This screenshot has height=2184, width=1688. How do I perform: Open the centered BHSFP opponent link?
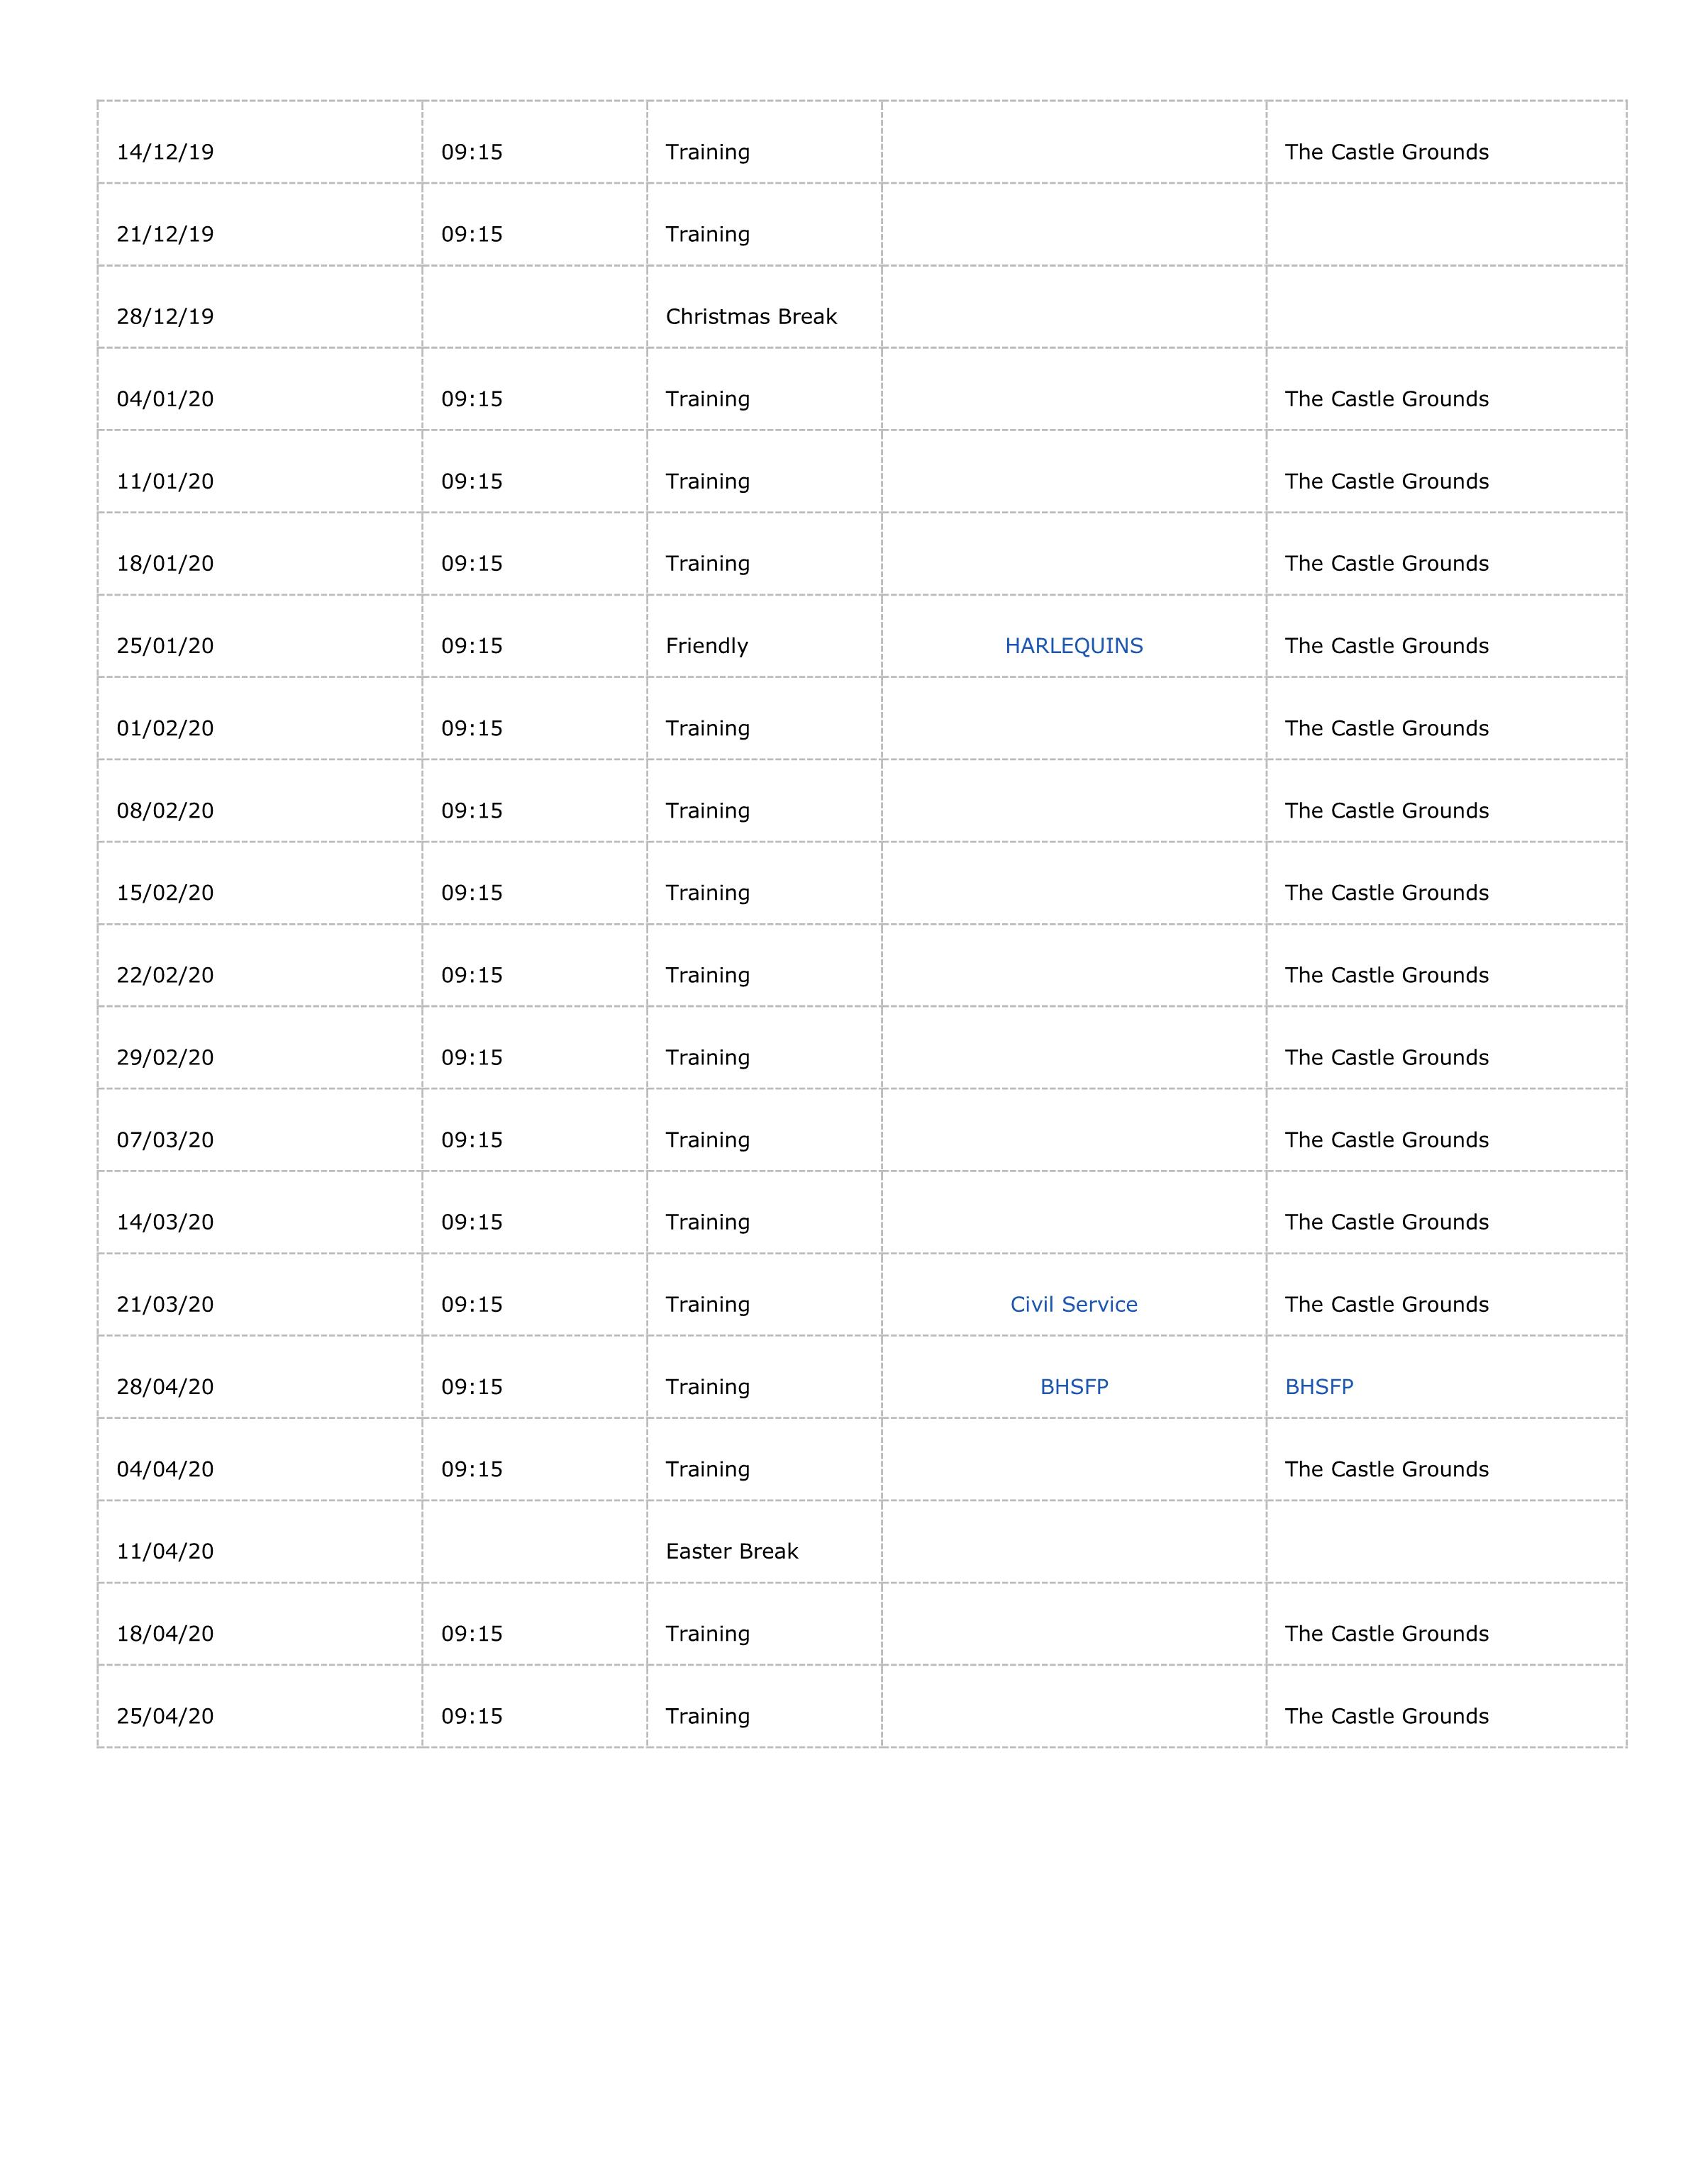tap(1073, 1386)
